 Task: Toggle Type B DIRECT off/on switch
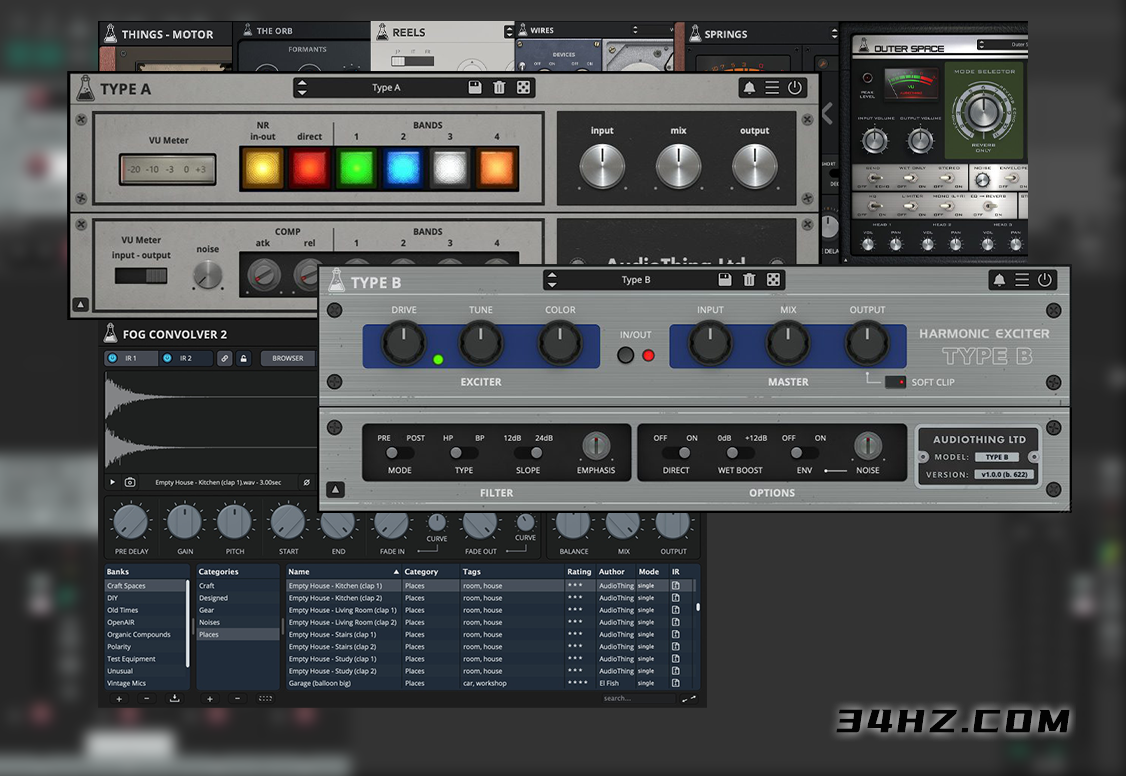676,453
